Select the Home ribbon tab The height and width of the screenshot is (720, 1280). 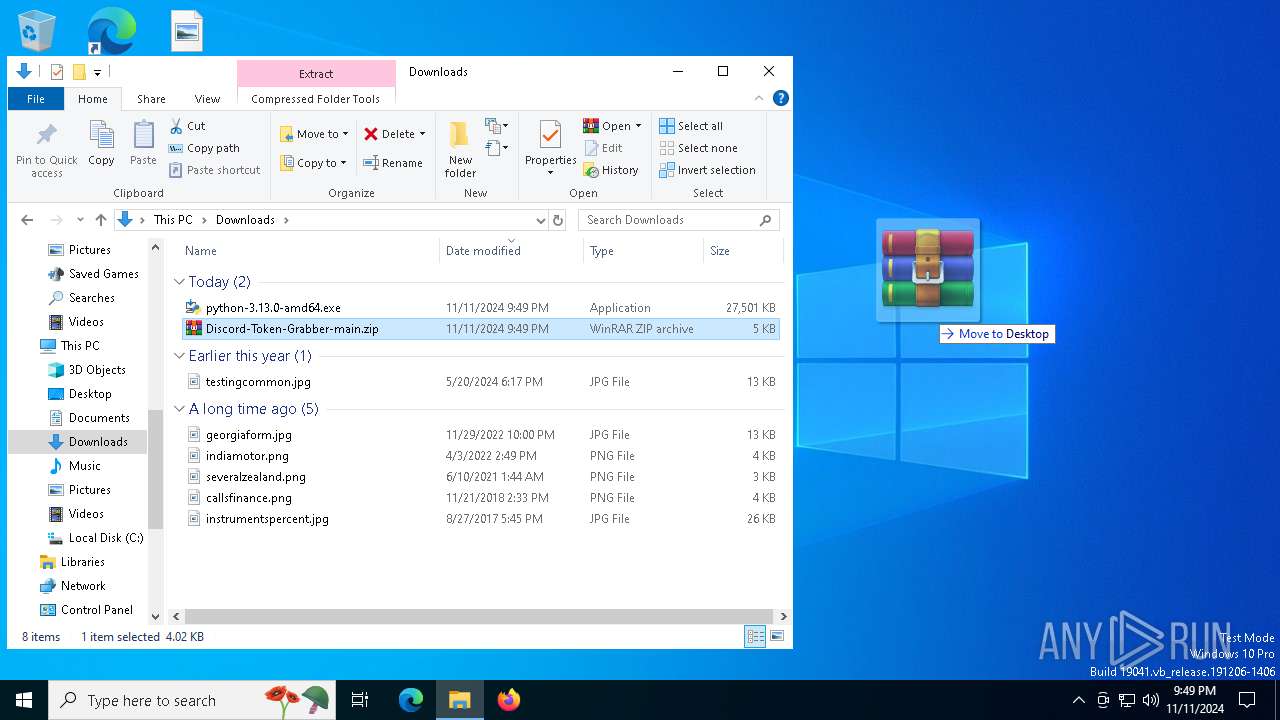click(x=93, y=99)
